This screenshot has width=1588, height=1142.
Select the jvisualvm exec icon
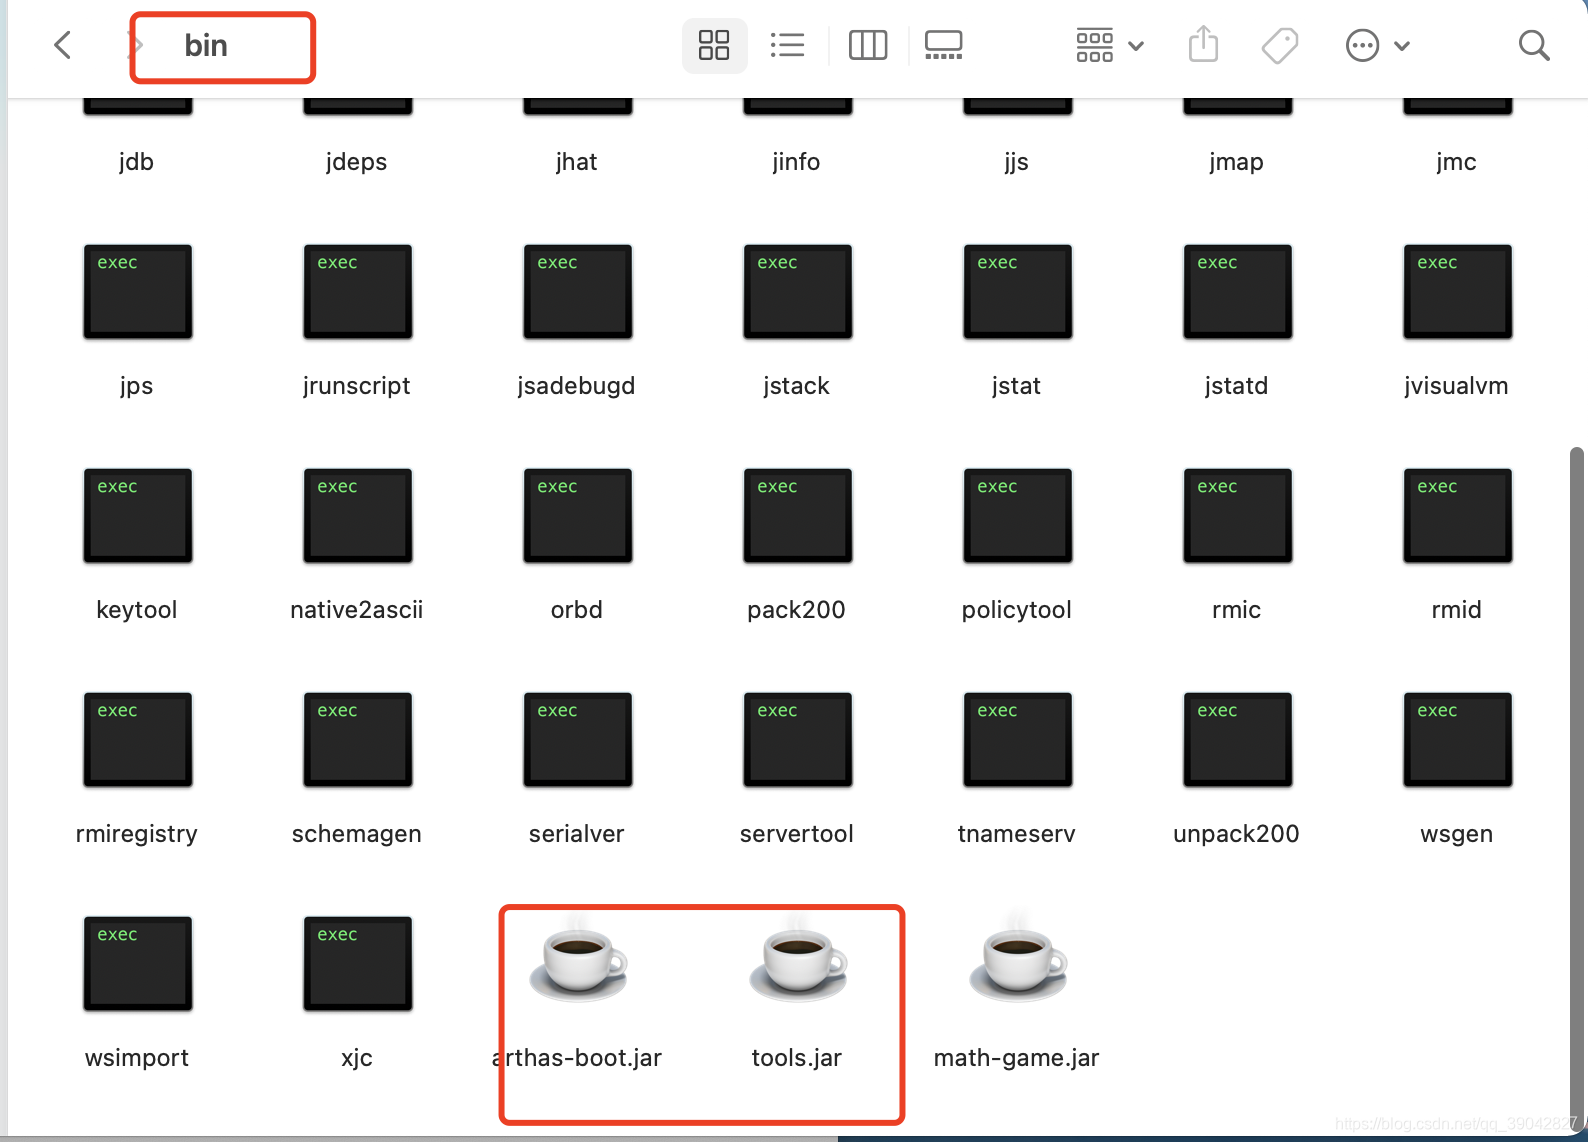coord(1458,292)
